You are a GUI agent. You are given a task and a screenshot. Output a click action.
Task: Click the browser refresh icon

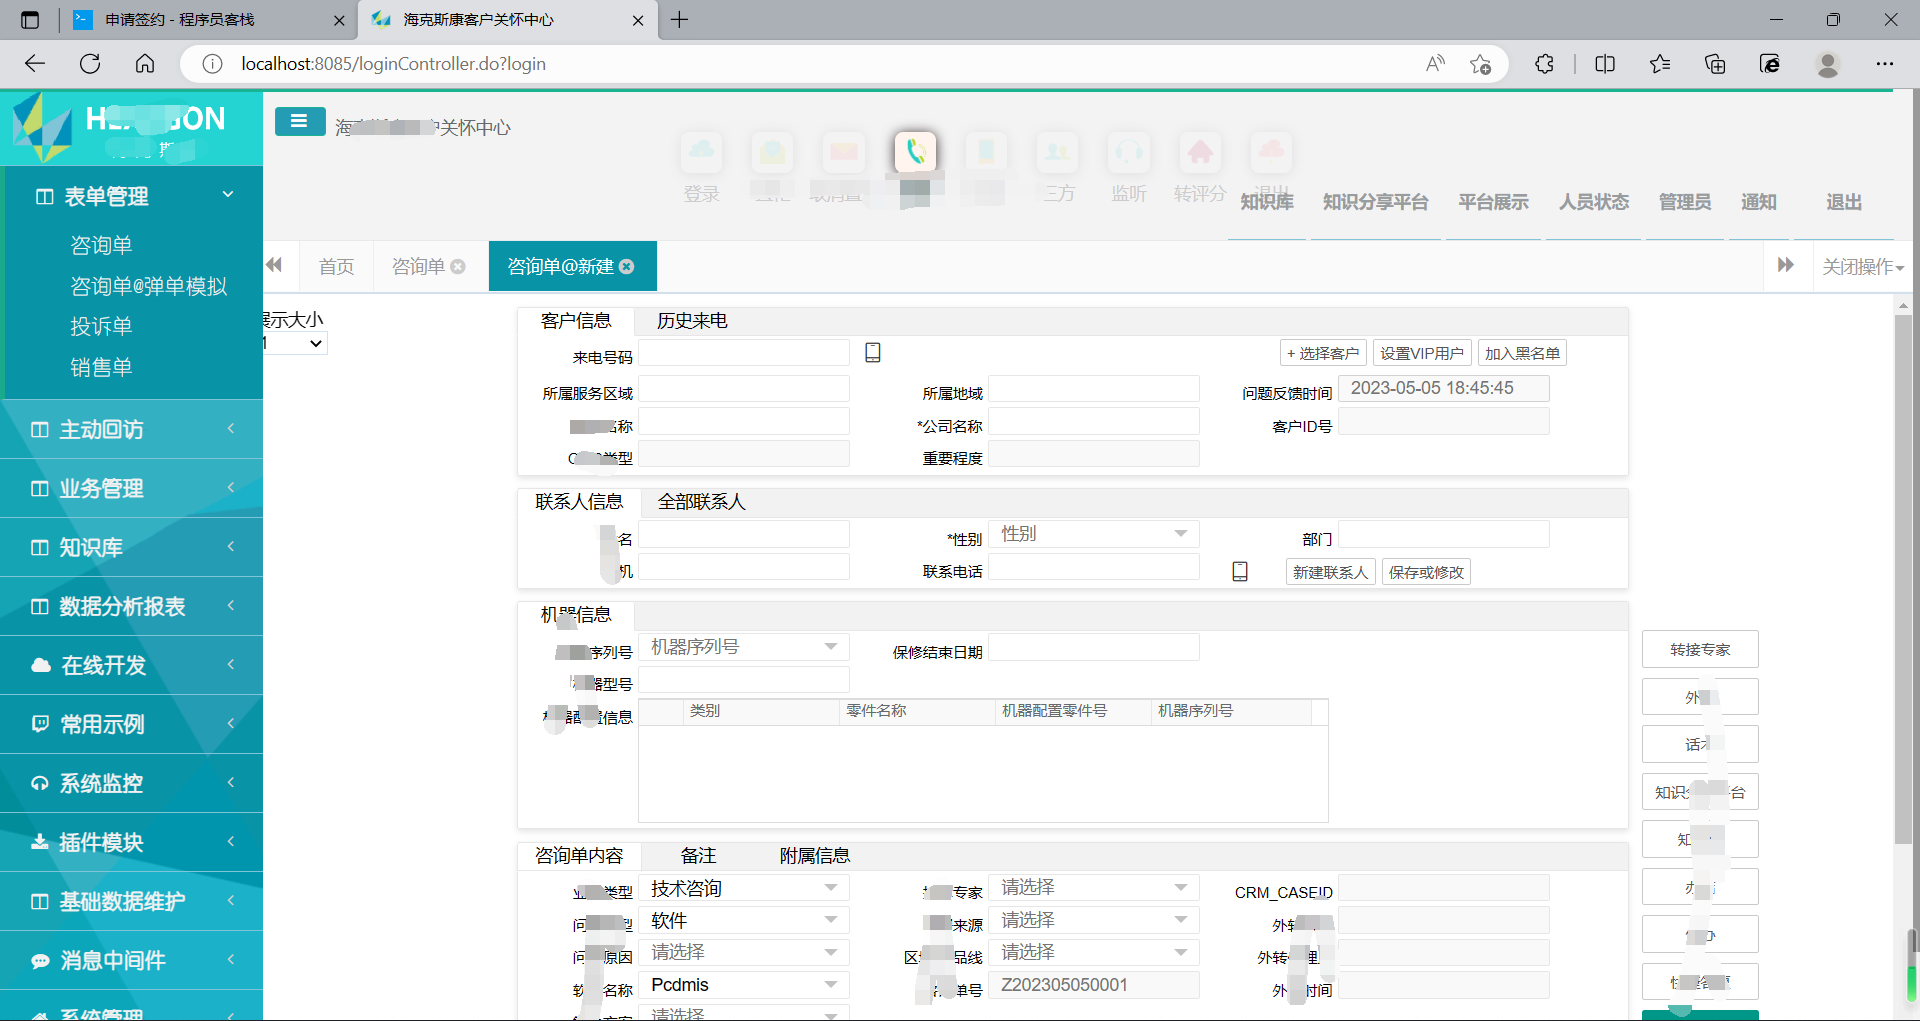tap(90, 64)
